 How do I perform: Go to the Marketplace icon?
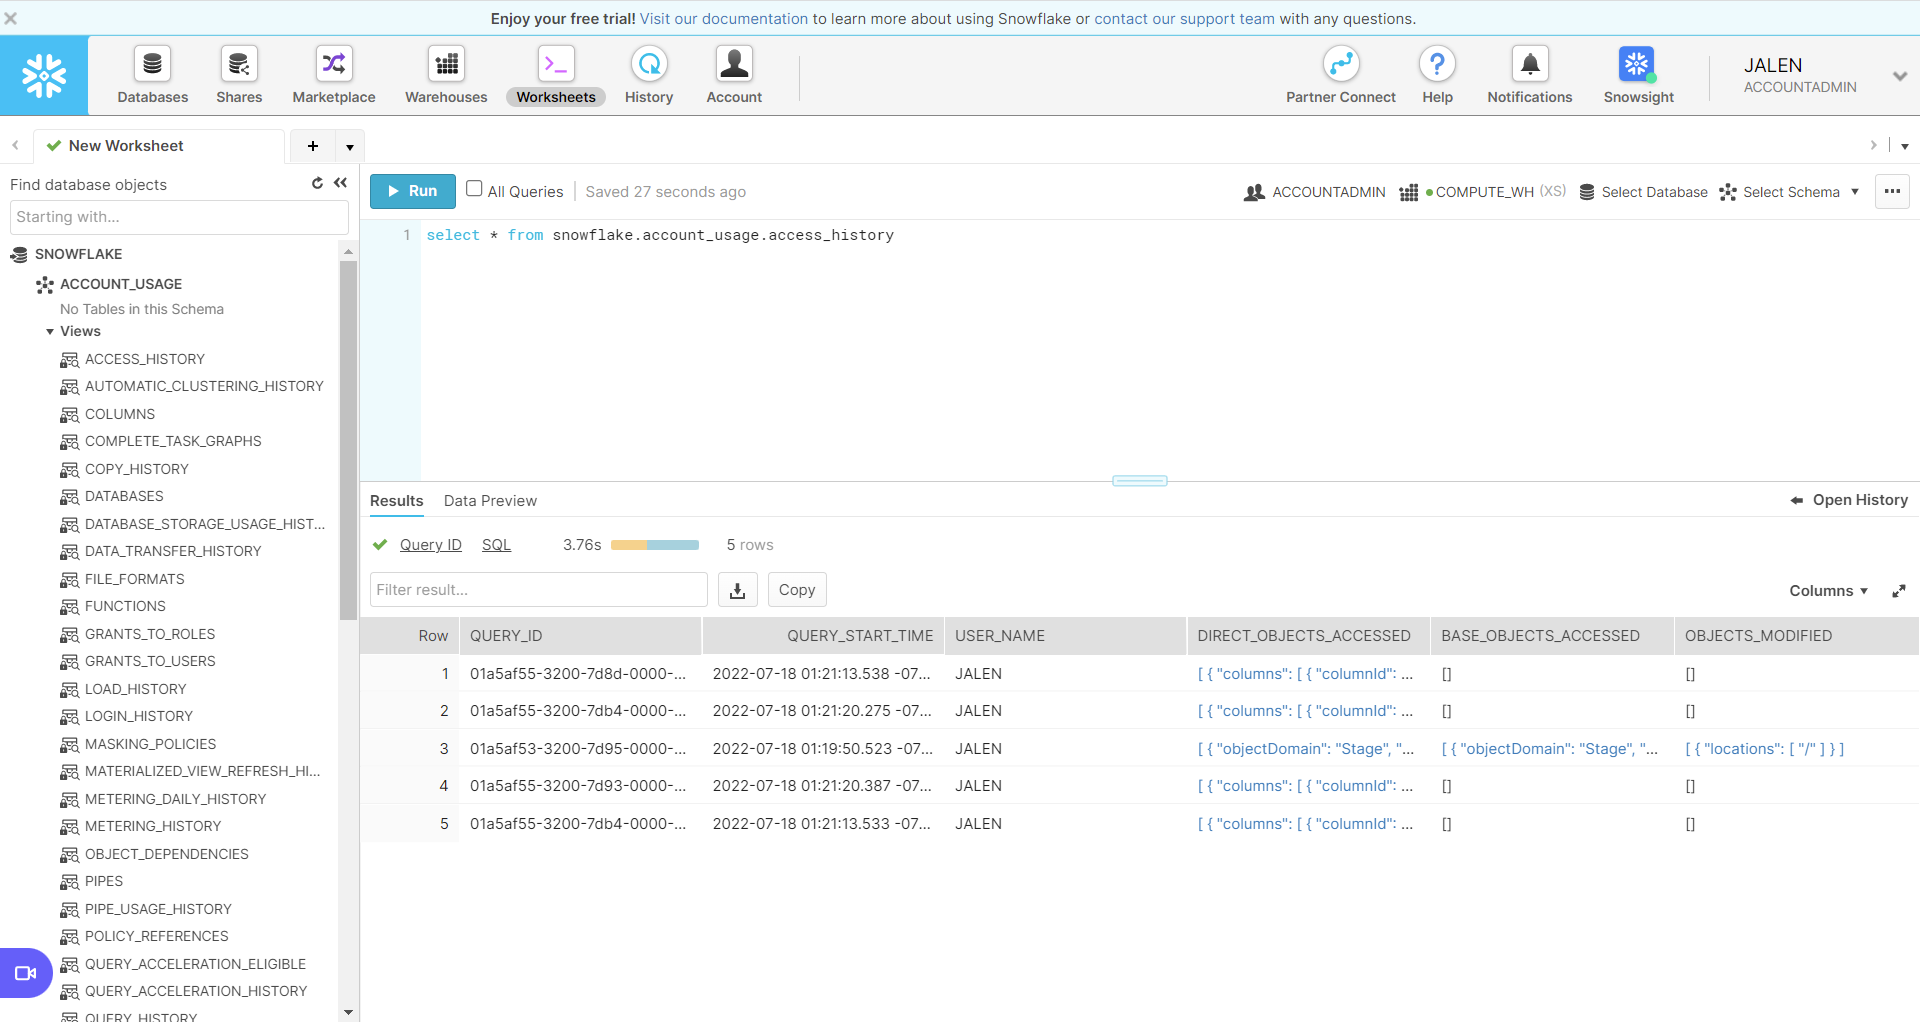[x=334, y=65]
